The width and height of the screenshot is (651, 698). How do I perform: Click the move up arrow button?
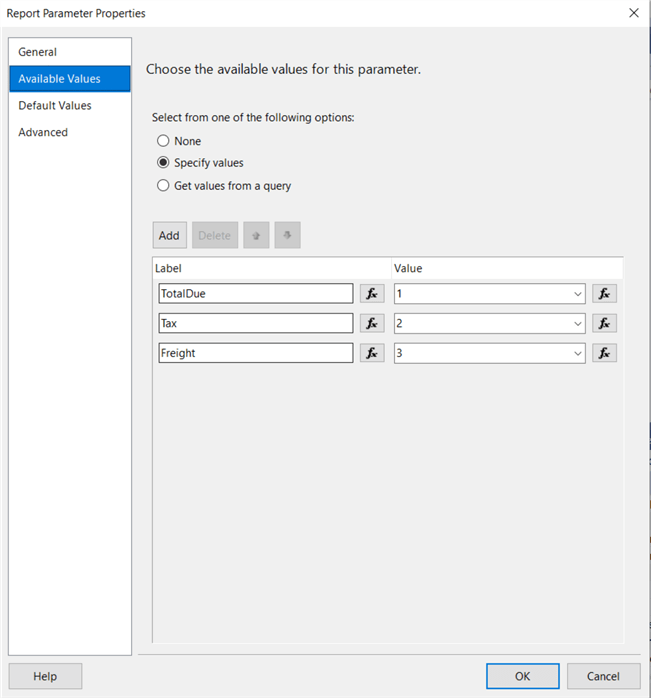click(256, 236)
